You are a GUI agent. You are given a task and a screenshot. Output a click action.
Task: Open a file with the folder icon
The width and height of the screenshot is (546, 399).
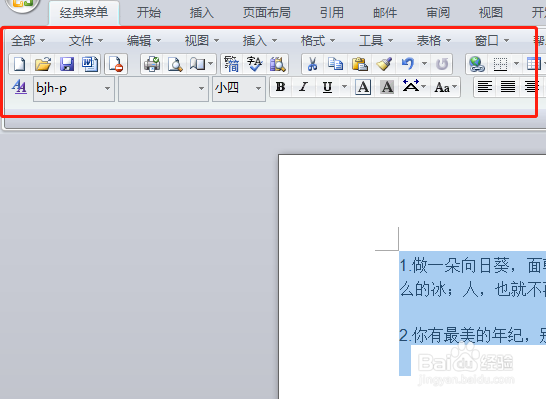point(43,64)
